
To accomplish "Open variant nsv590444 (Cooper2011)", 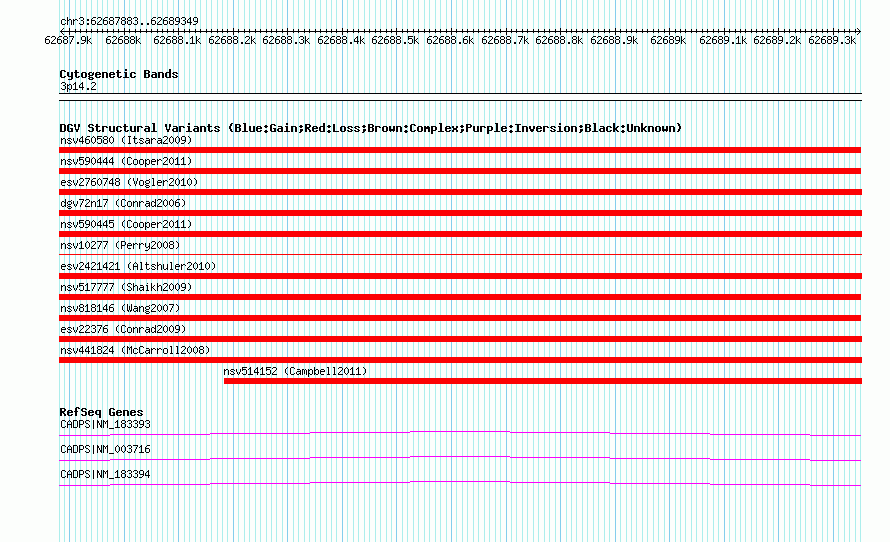I will pyautogui.click(x=126, y=161).
